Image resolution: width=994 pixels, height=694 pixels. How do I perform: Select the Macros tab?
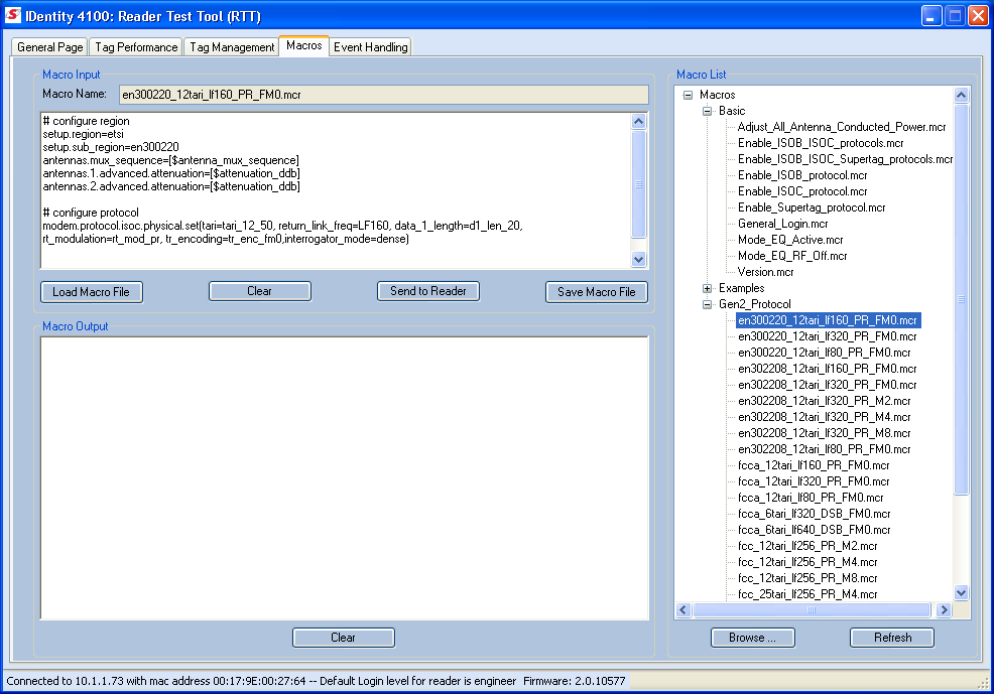(304, 46)
